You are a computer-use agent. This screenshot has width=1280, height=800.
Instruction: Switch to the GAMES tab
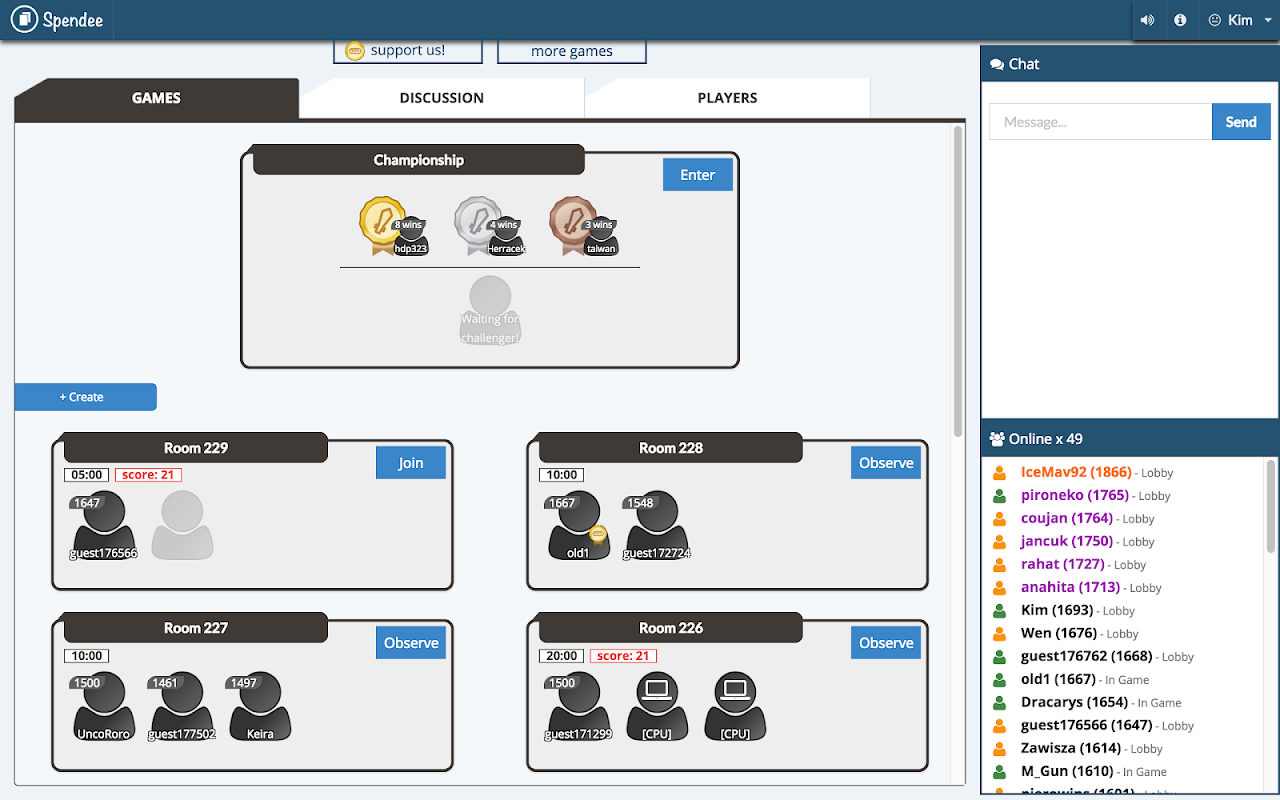pos(156,98)
